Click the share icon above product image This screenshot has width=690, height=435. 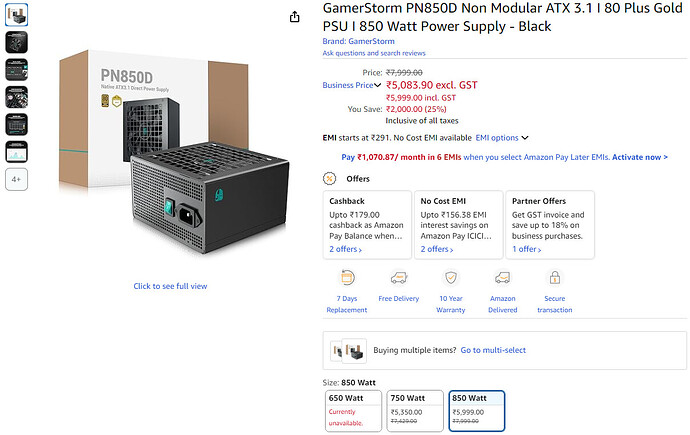[x=295, y=17]
